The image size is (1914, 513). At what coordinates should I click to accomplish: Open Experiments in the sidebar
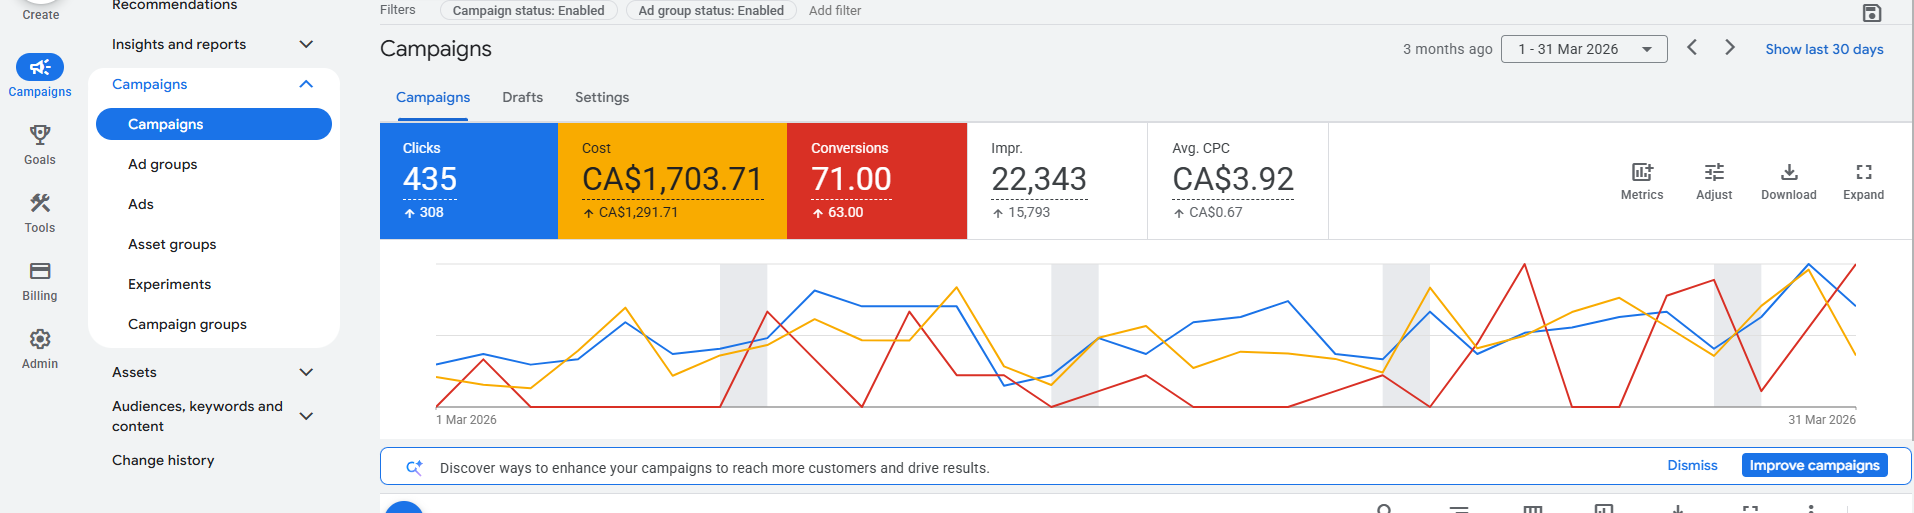pos(169,284)
